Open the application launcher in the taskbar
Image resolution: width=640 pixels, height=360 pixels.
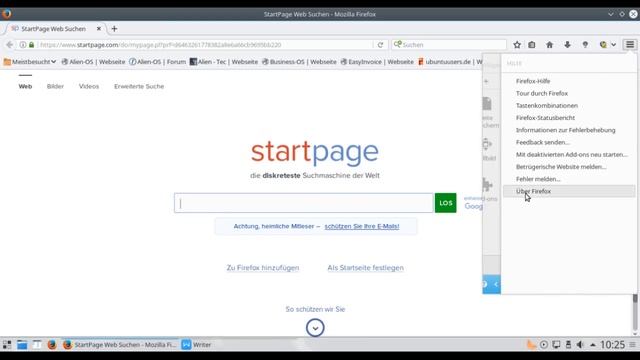coord(7,345)
